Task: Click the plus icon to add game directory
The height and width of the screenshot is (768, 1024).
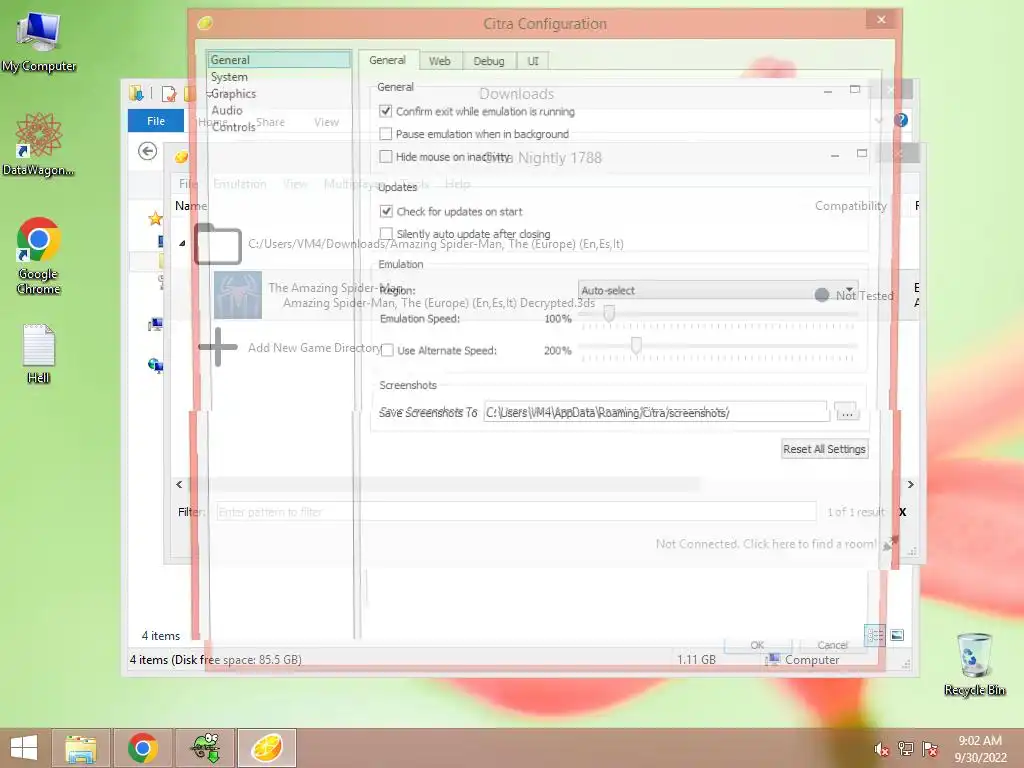Action: [218, 347]
